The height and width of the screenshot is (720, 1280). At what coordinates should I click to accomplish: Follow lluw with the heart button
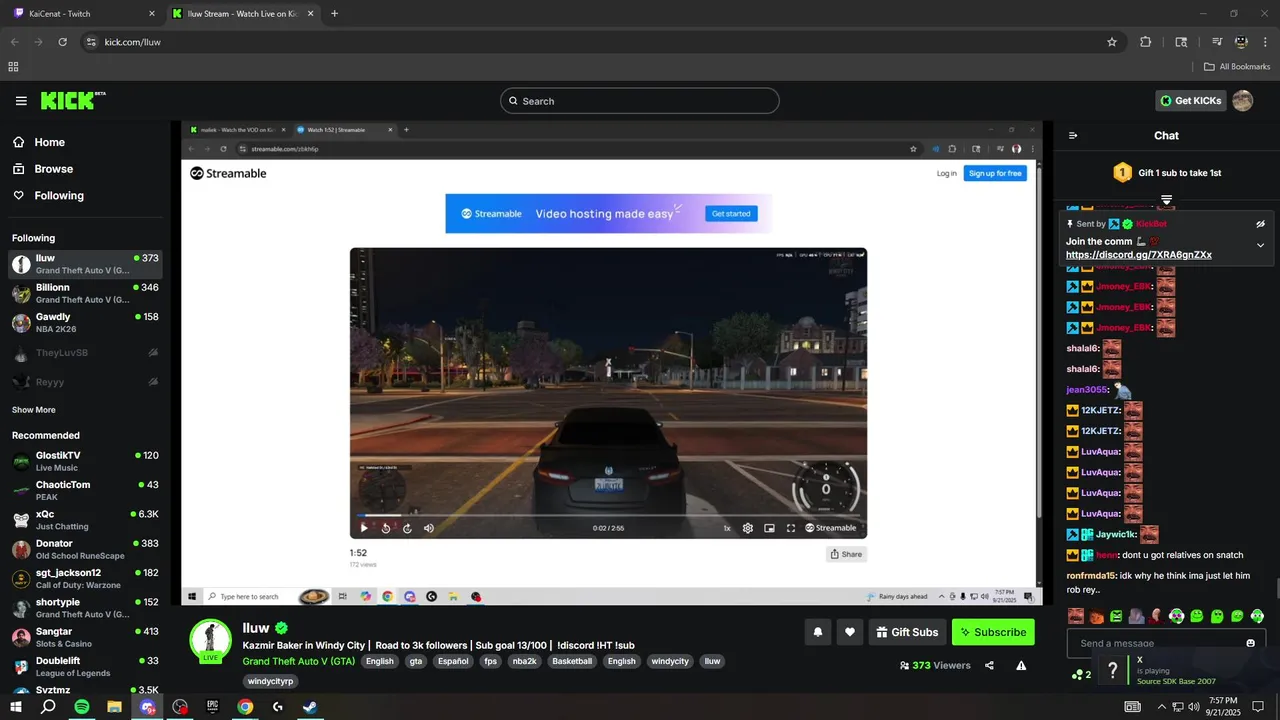click(850, 632)
